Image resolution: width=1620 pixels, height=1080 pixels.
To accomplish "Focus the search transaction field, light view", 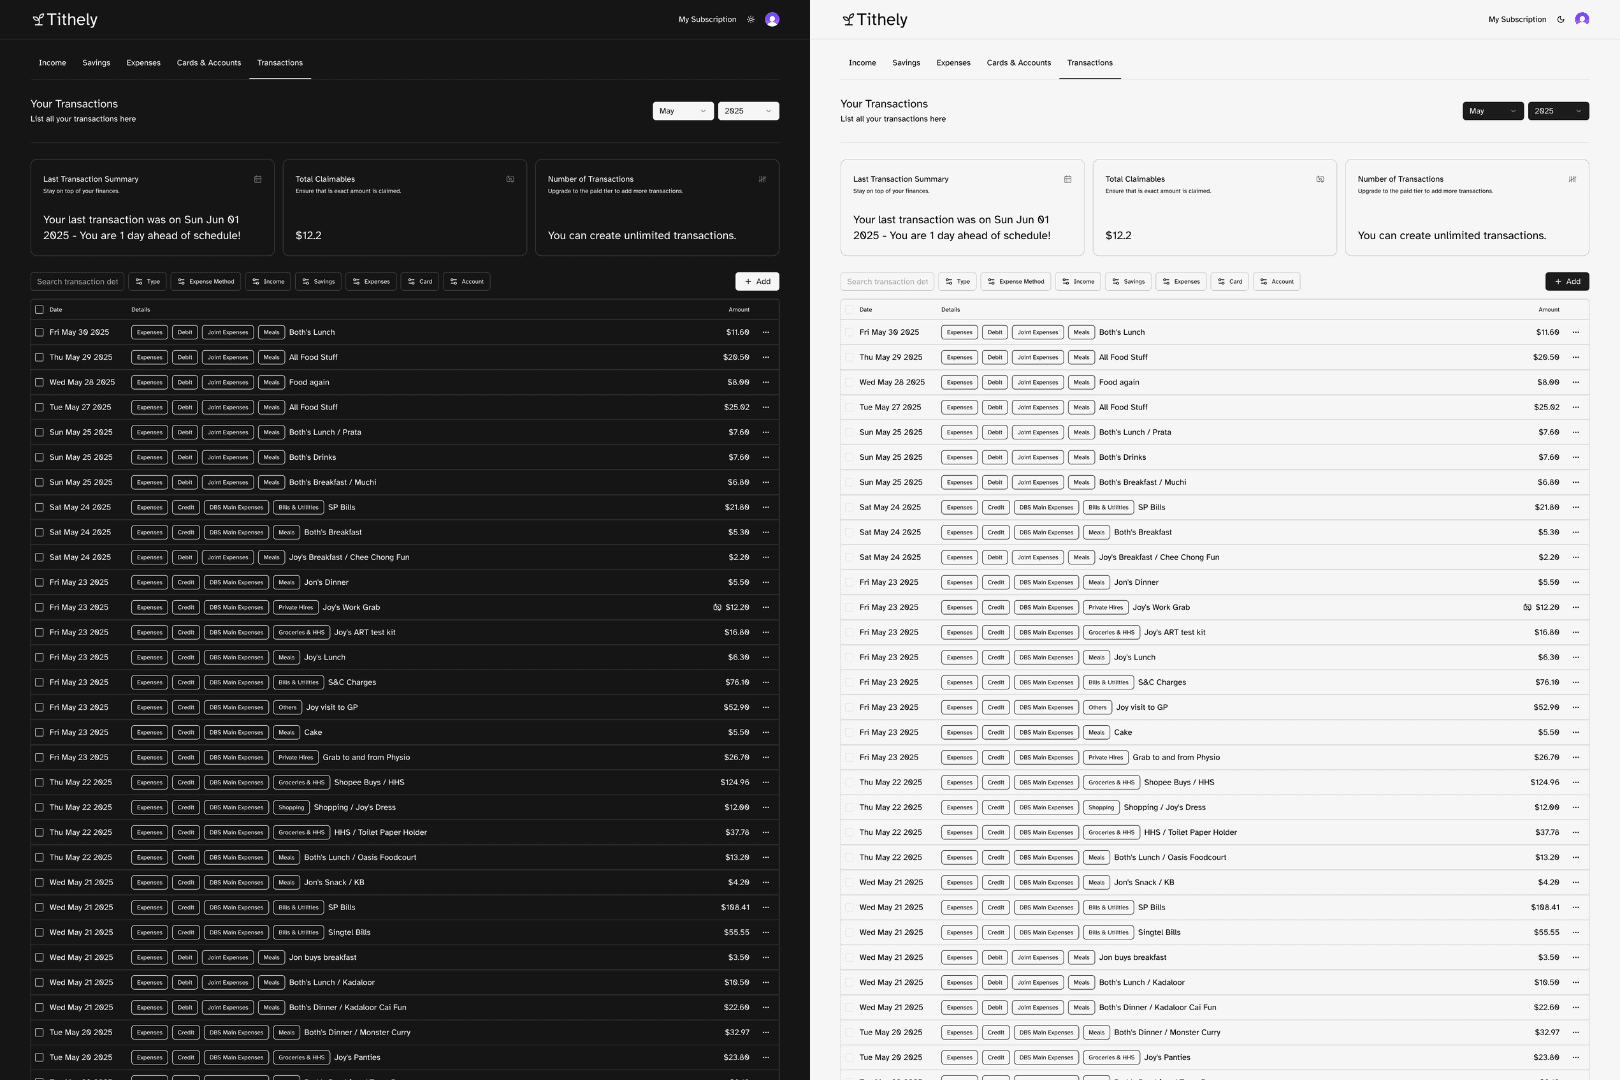I will 887,282.
